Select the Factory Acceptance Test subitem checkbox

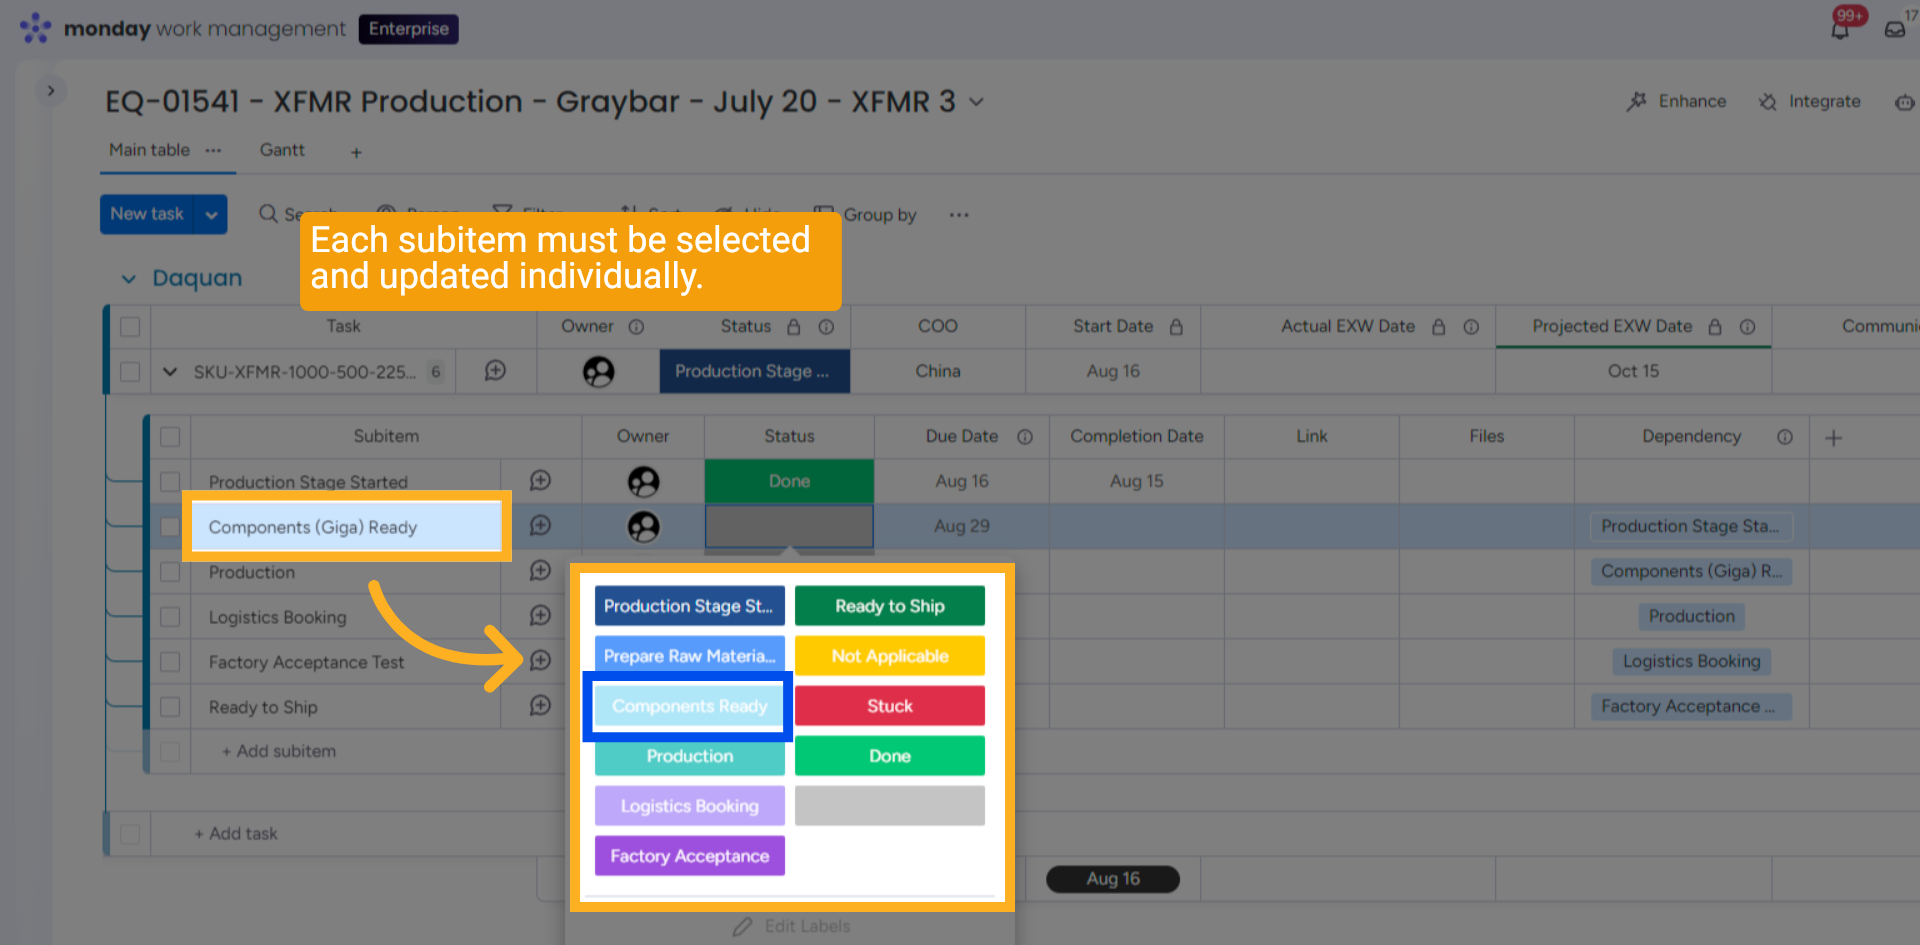click(170, 662)
